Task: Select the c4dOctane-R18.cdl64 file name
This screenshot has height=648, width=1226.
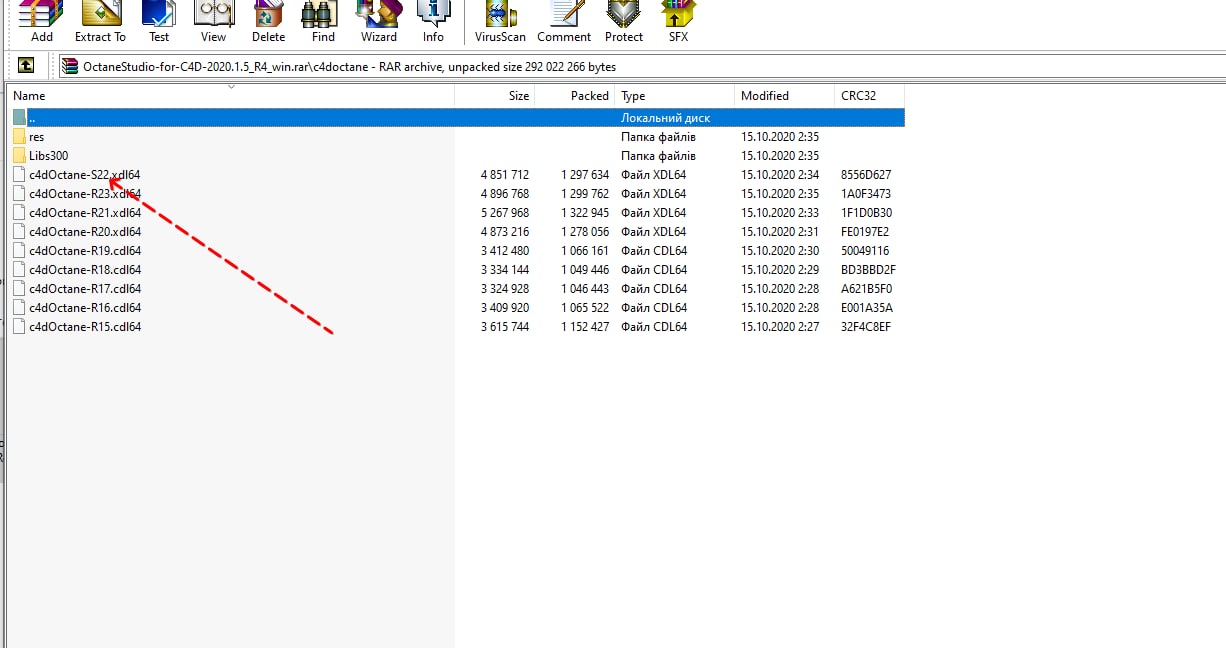Action: (x=85, y=270)
